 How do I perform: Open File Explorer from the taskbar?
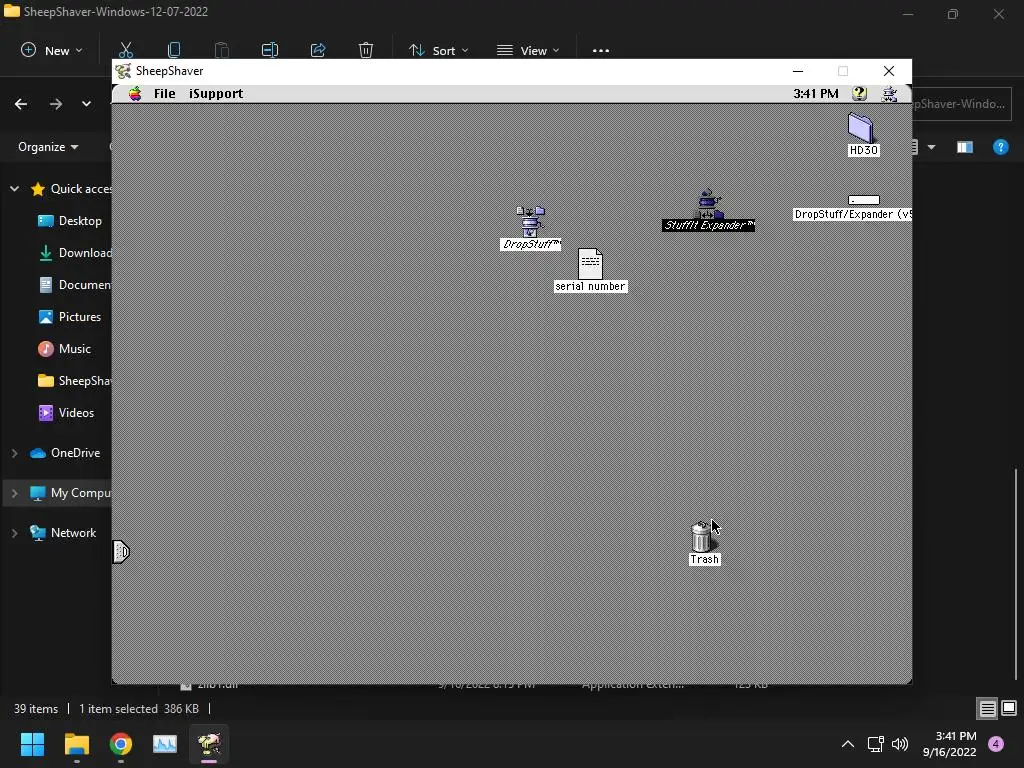pyautogui.click(x=76, y=744)
